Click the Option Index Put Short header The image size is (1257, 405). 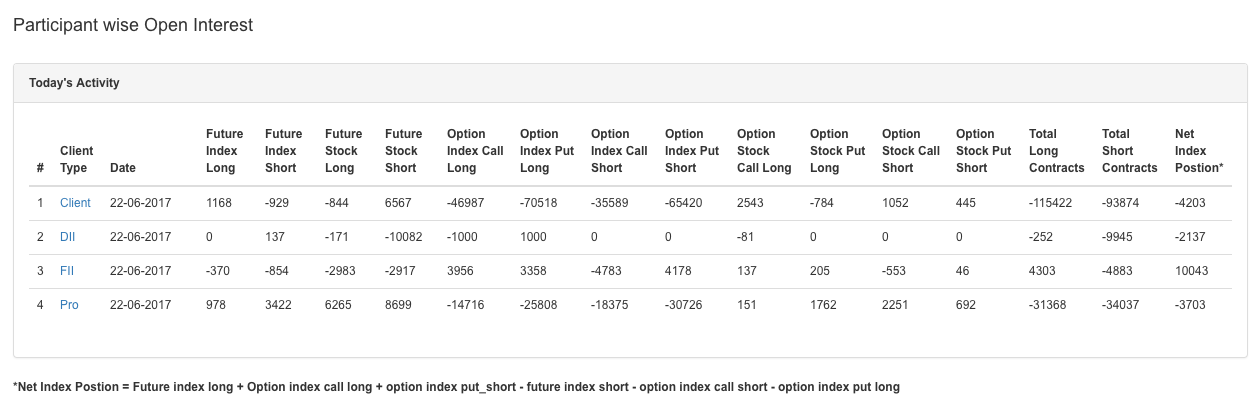click(692, 151)
